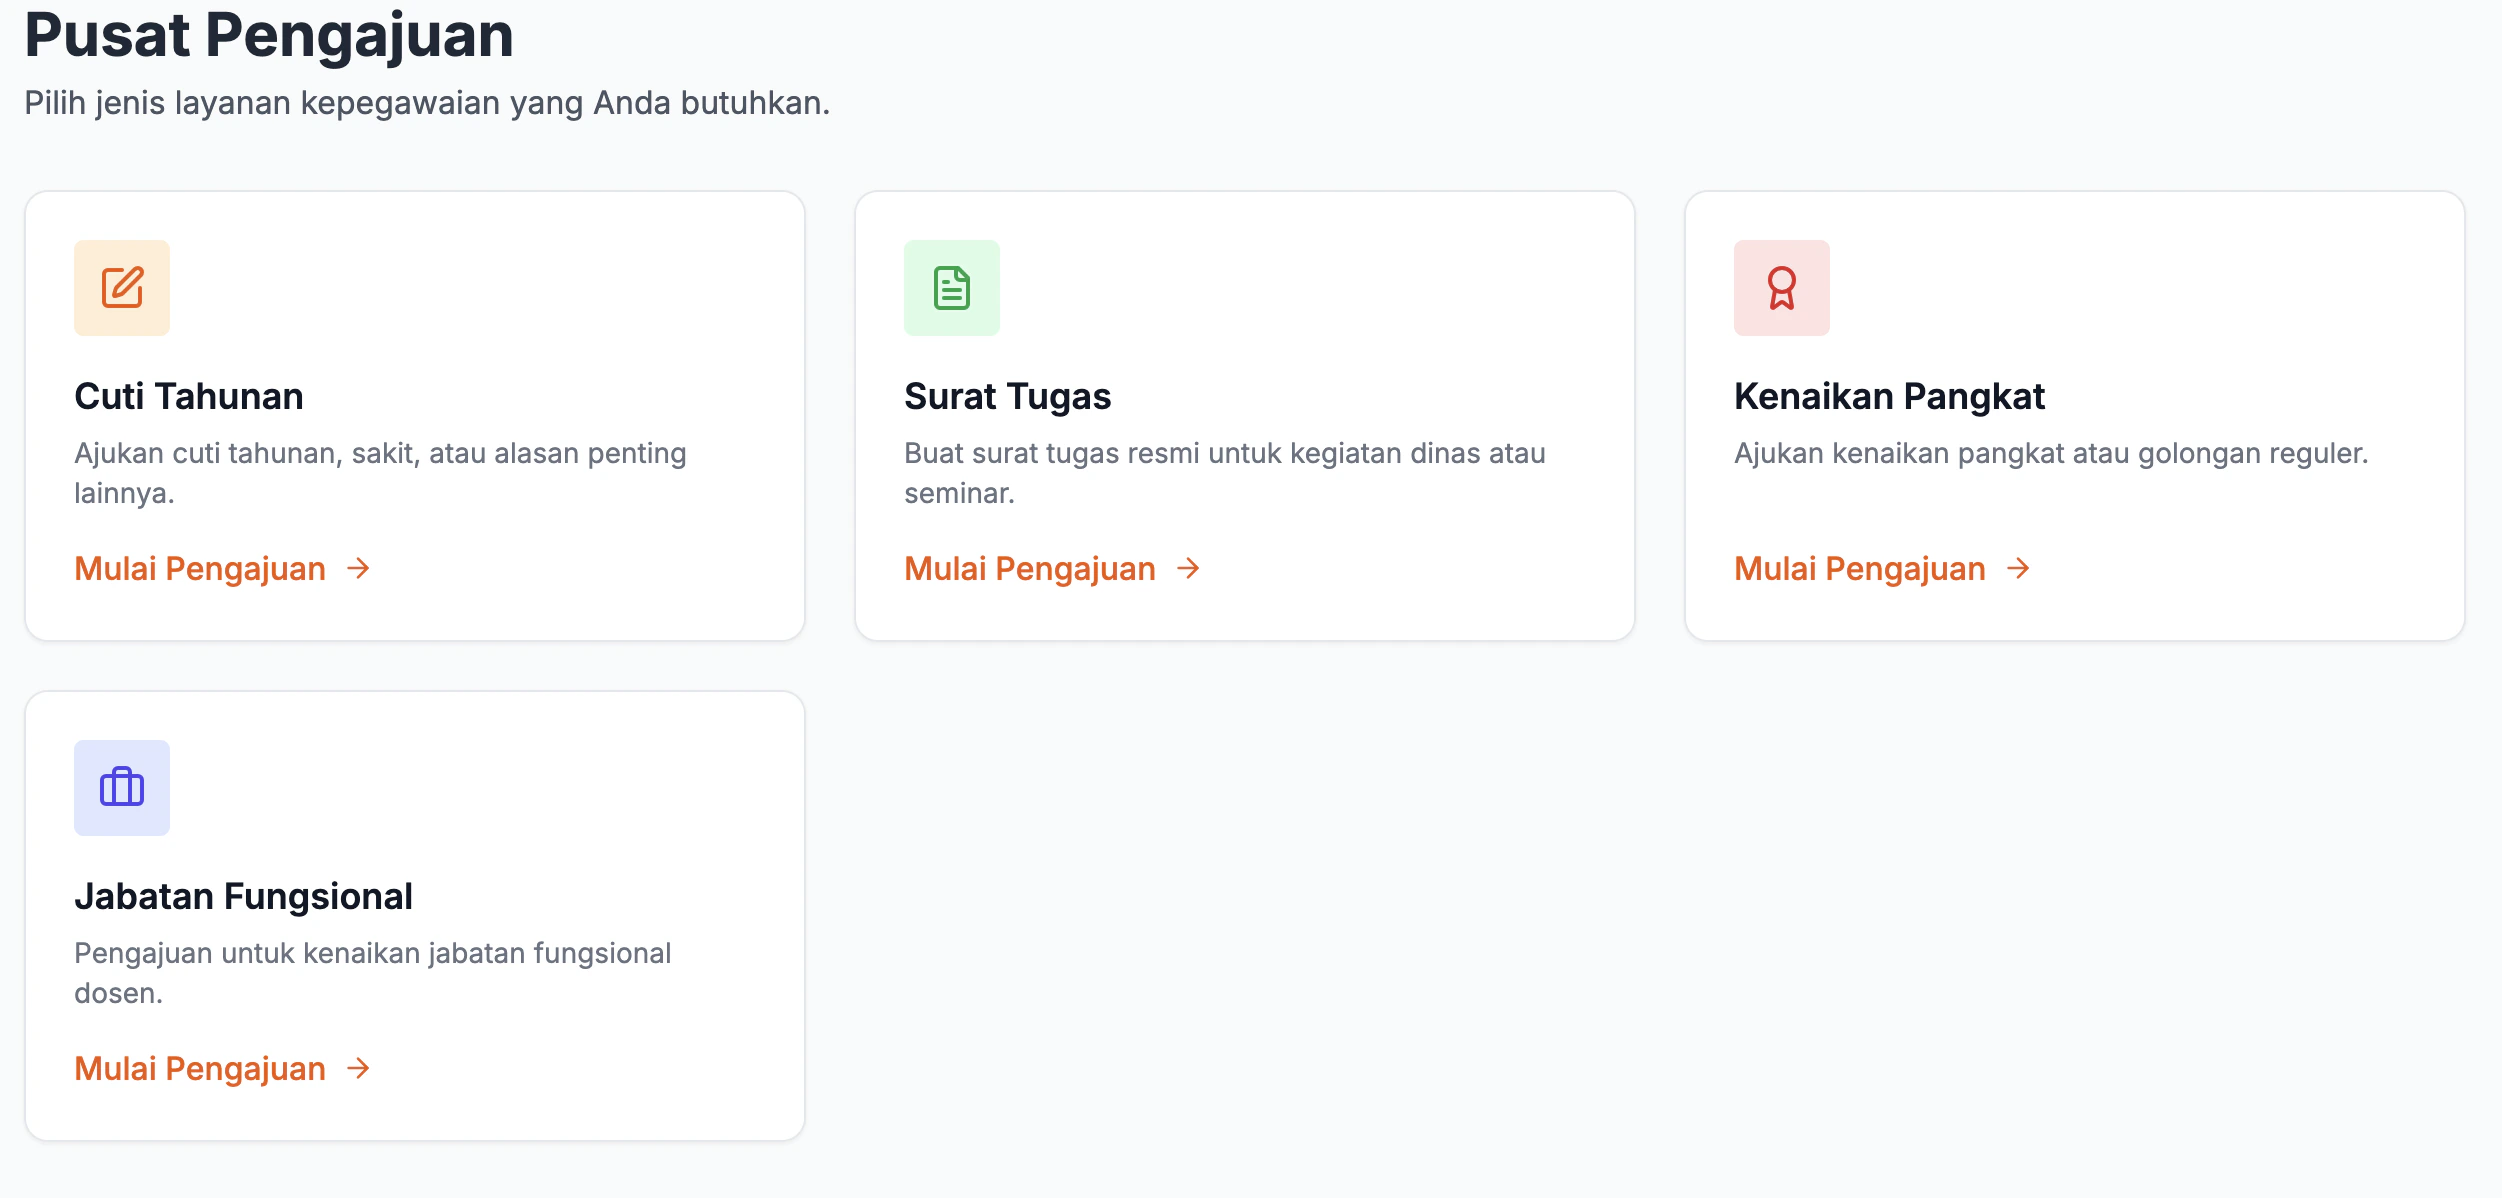Click the arrow icon beside Surat Tugas submission link

[1188, 569]
